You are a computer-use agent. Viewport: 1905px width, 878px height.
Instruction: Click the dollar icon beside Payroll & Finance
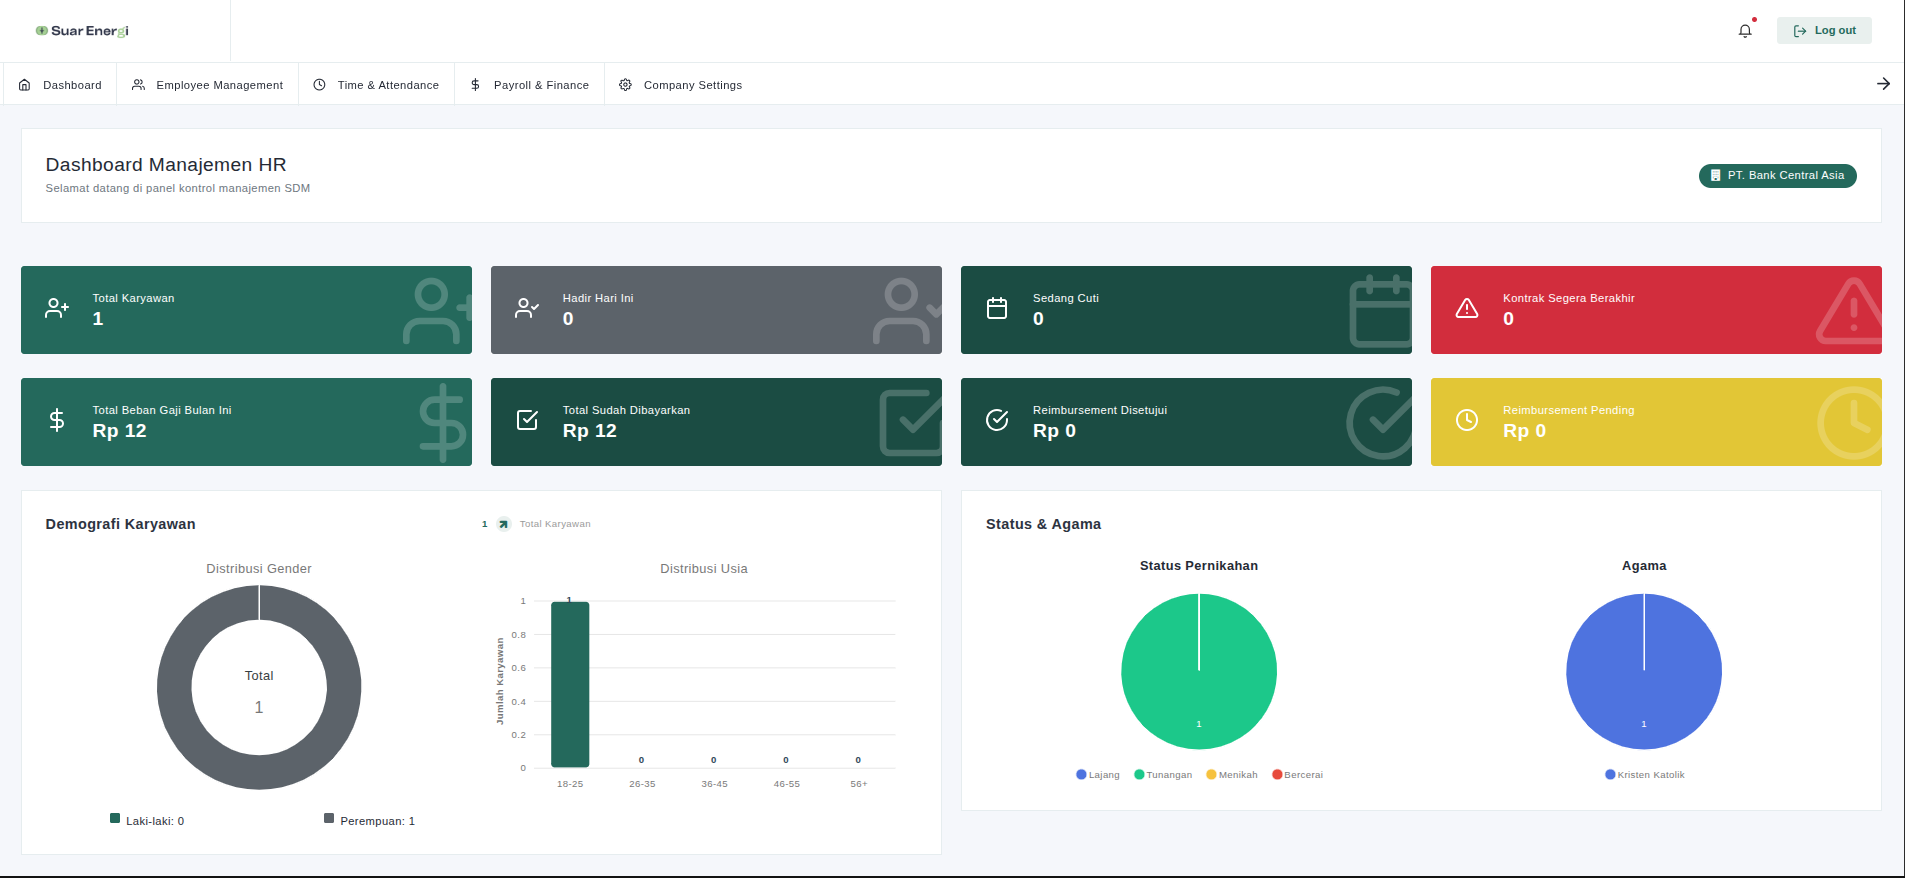coord(475,85)
